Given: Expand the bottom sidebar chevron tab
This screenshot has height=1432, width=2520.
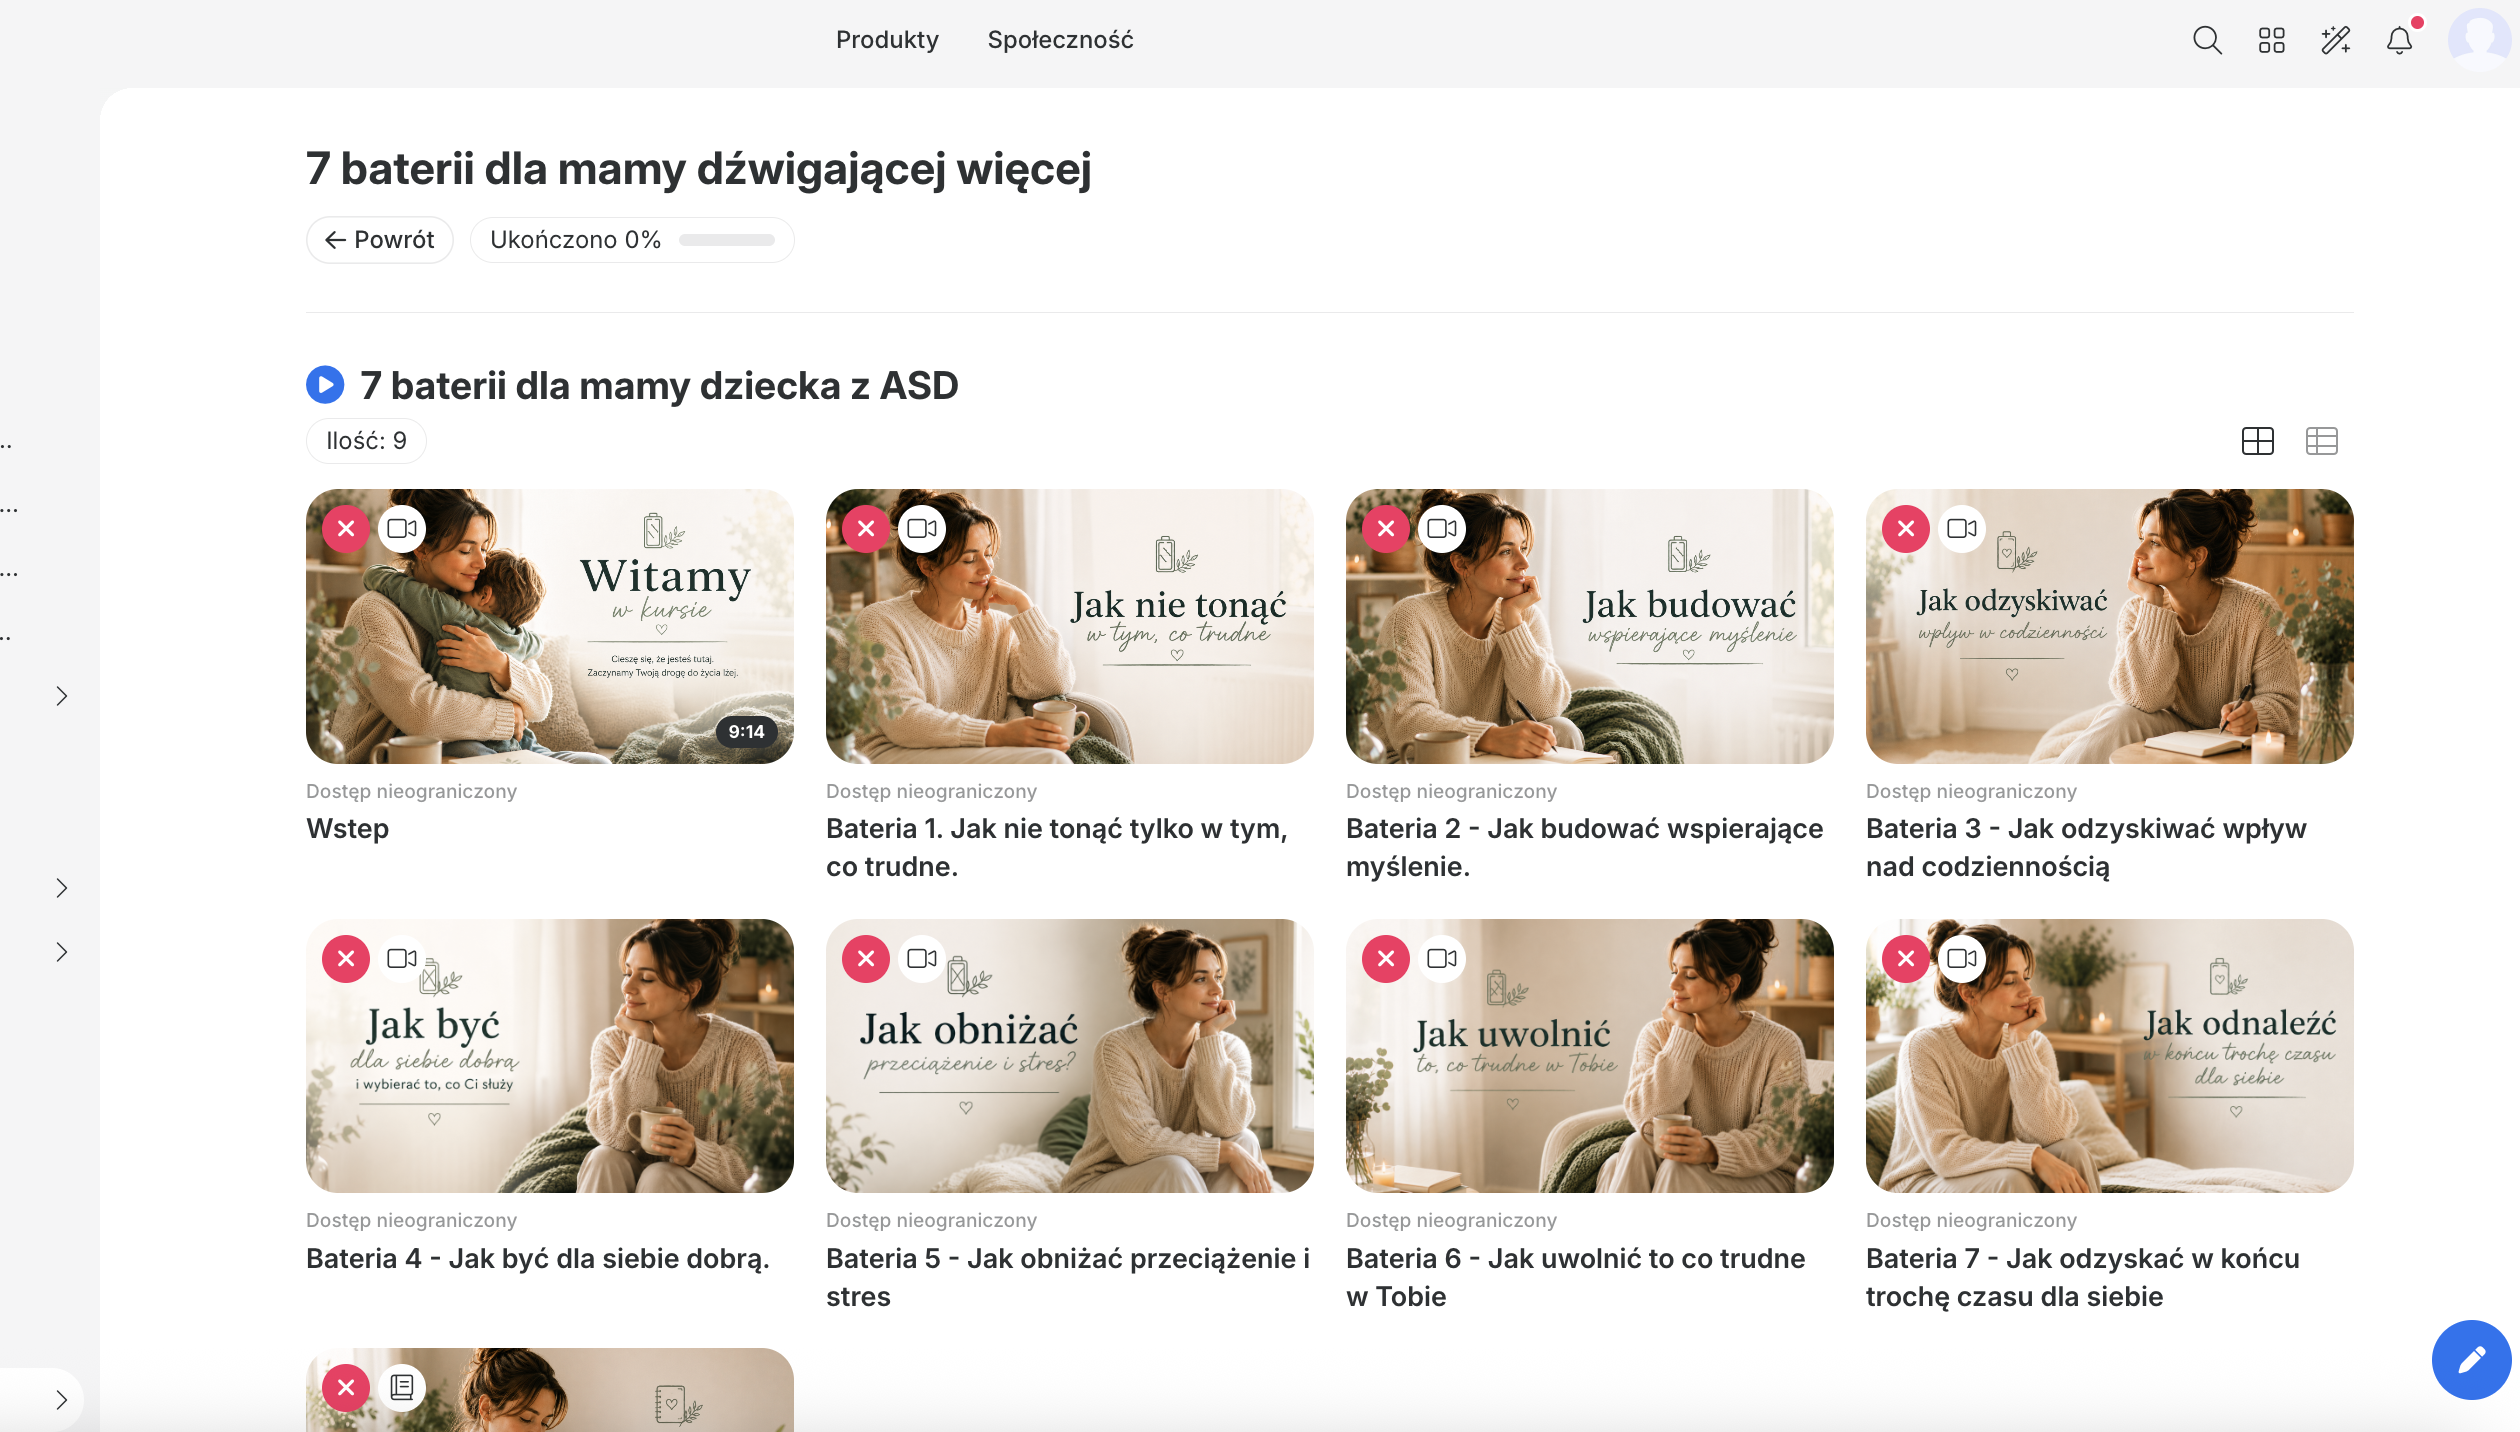Looking at the screenshot, I should coord(62,1399).
